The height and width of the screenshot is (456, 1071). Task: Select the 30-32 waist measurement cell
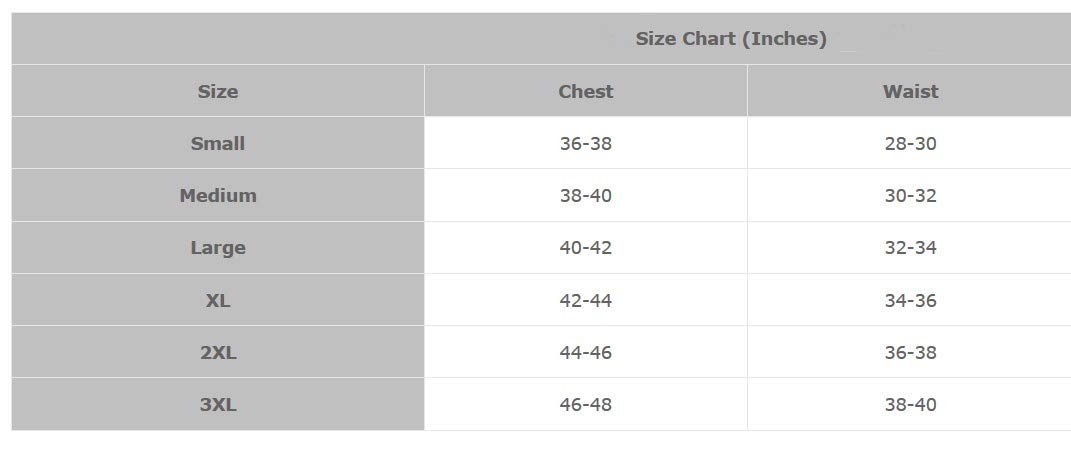[x=910, y=196]
